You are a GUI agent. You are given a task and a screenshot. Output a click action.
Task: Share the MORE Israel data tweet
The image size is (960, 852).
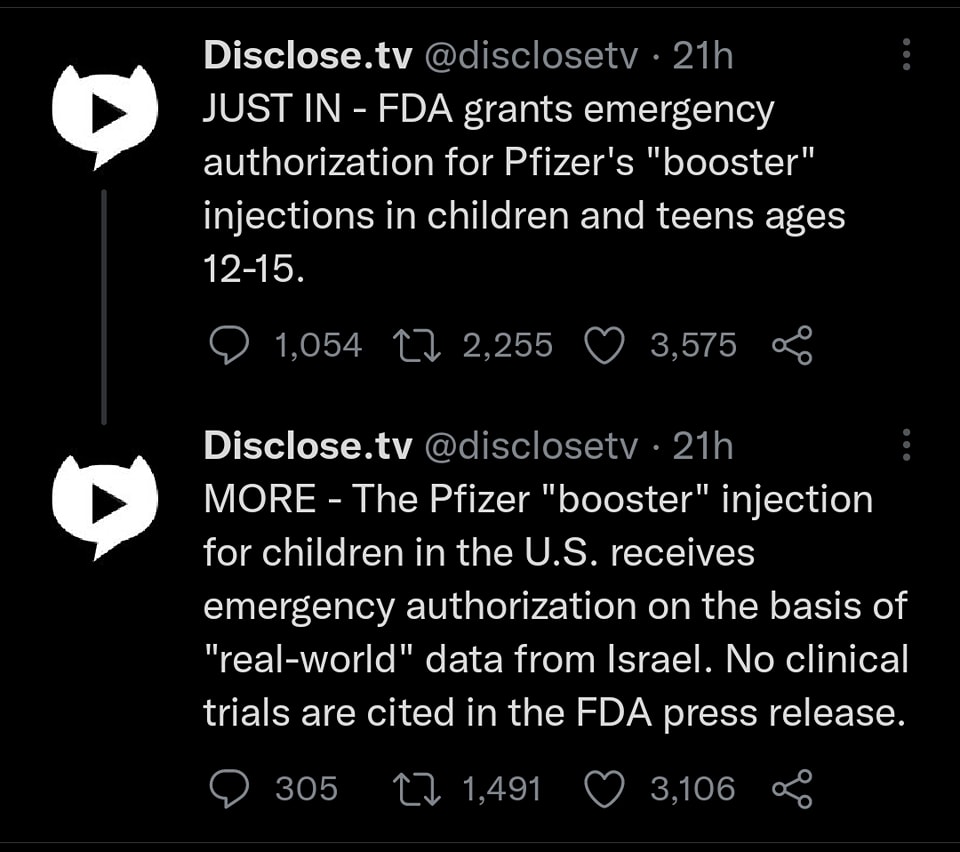click(x=792, y=789)
